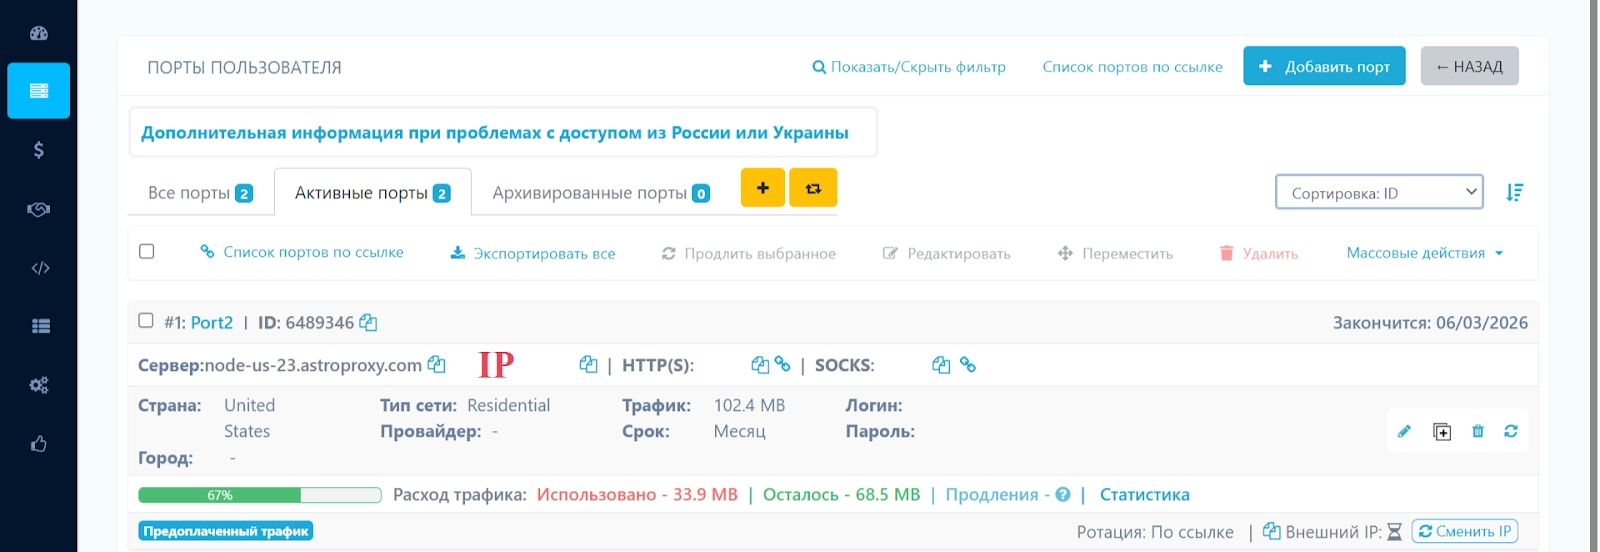Open the dollar sign billing icon
The width and height of the screenshot is (1600, 552).
point(39,150)
